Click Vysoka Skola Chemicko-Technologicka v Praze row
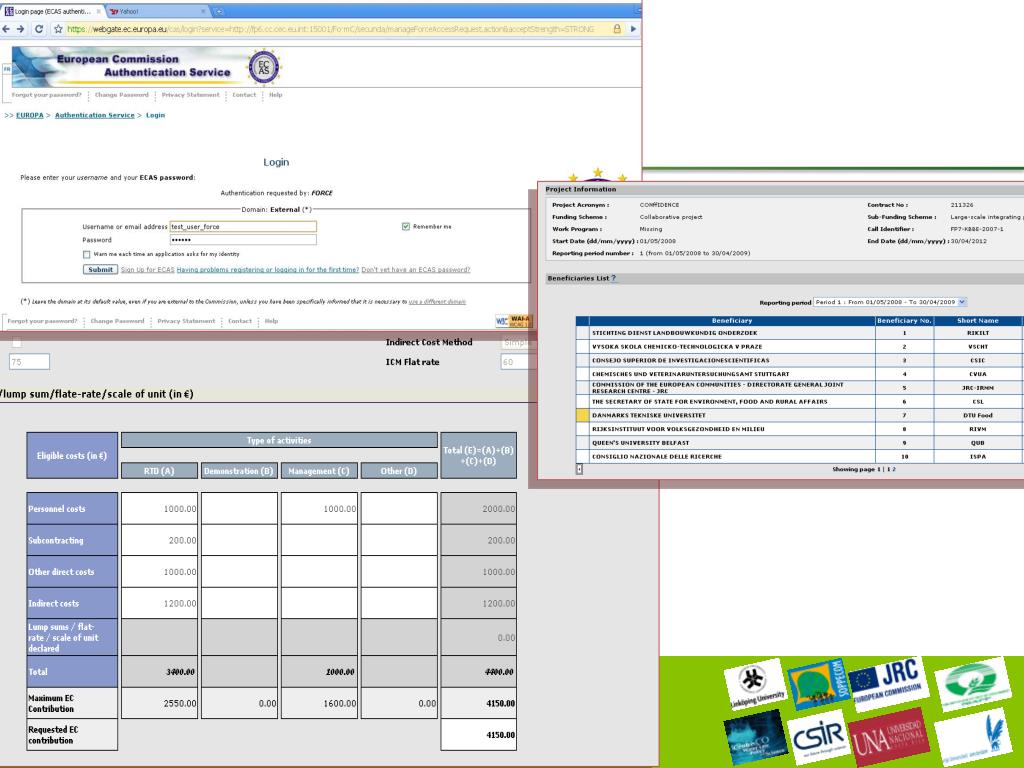1024x768 pixels. click(x=799, y=347)
